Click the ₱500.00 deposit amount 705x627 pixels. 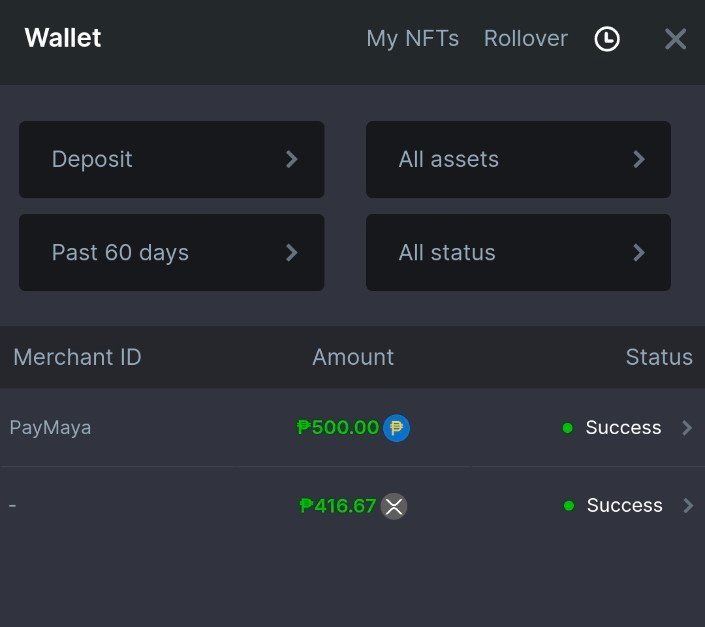coord(338,428)
